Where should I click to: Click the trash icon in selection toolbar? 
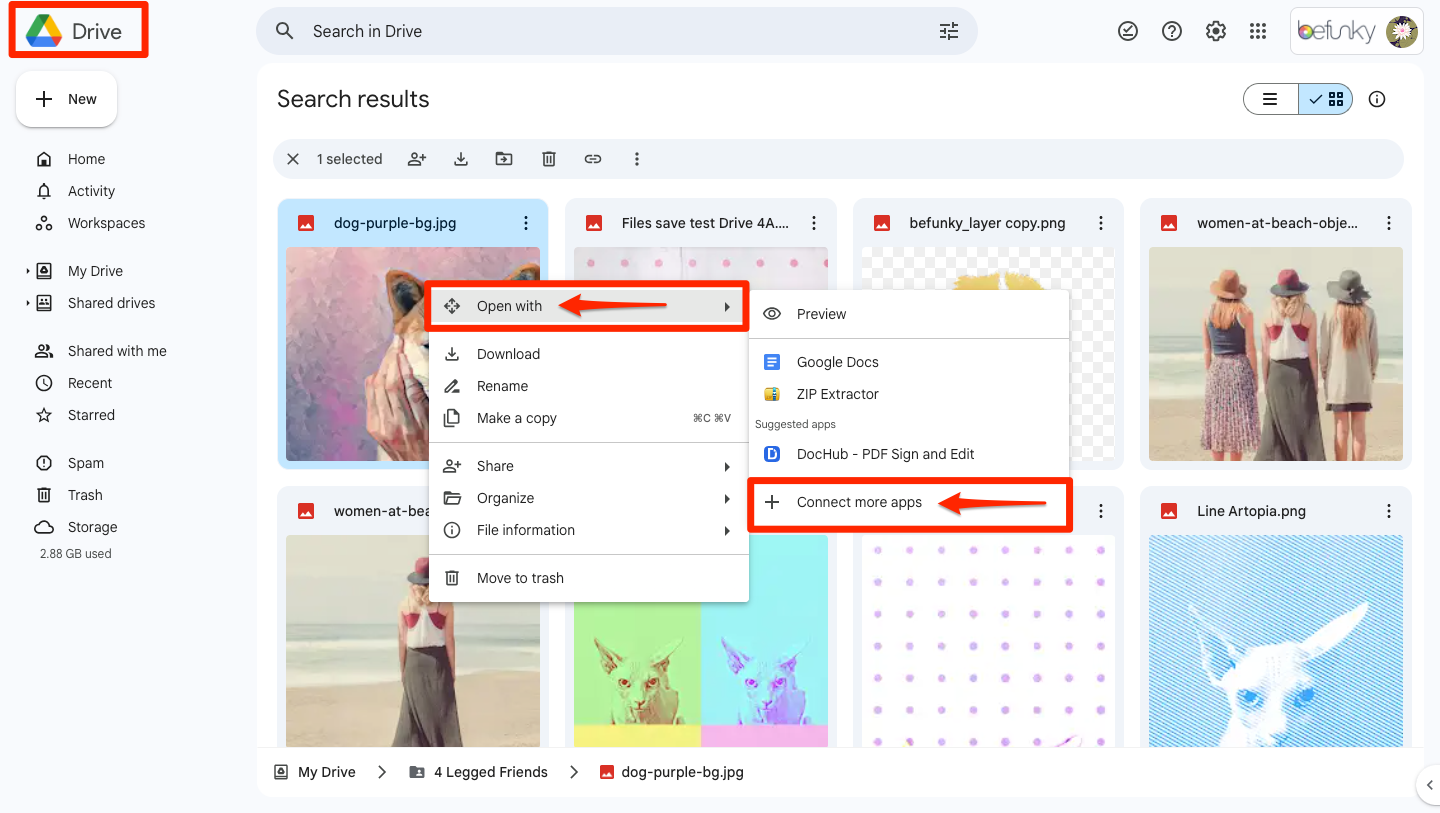point(549,159)
